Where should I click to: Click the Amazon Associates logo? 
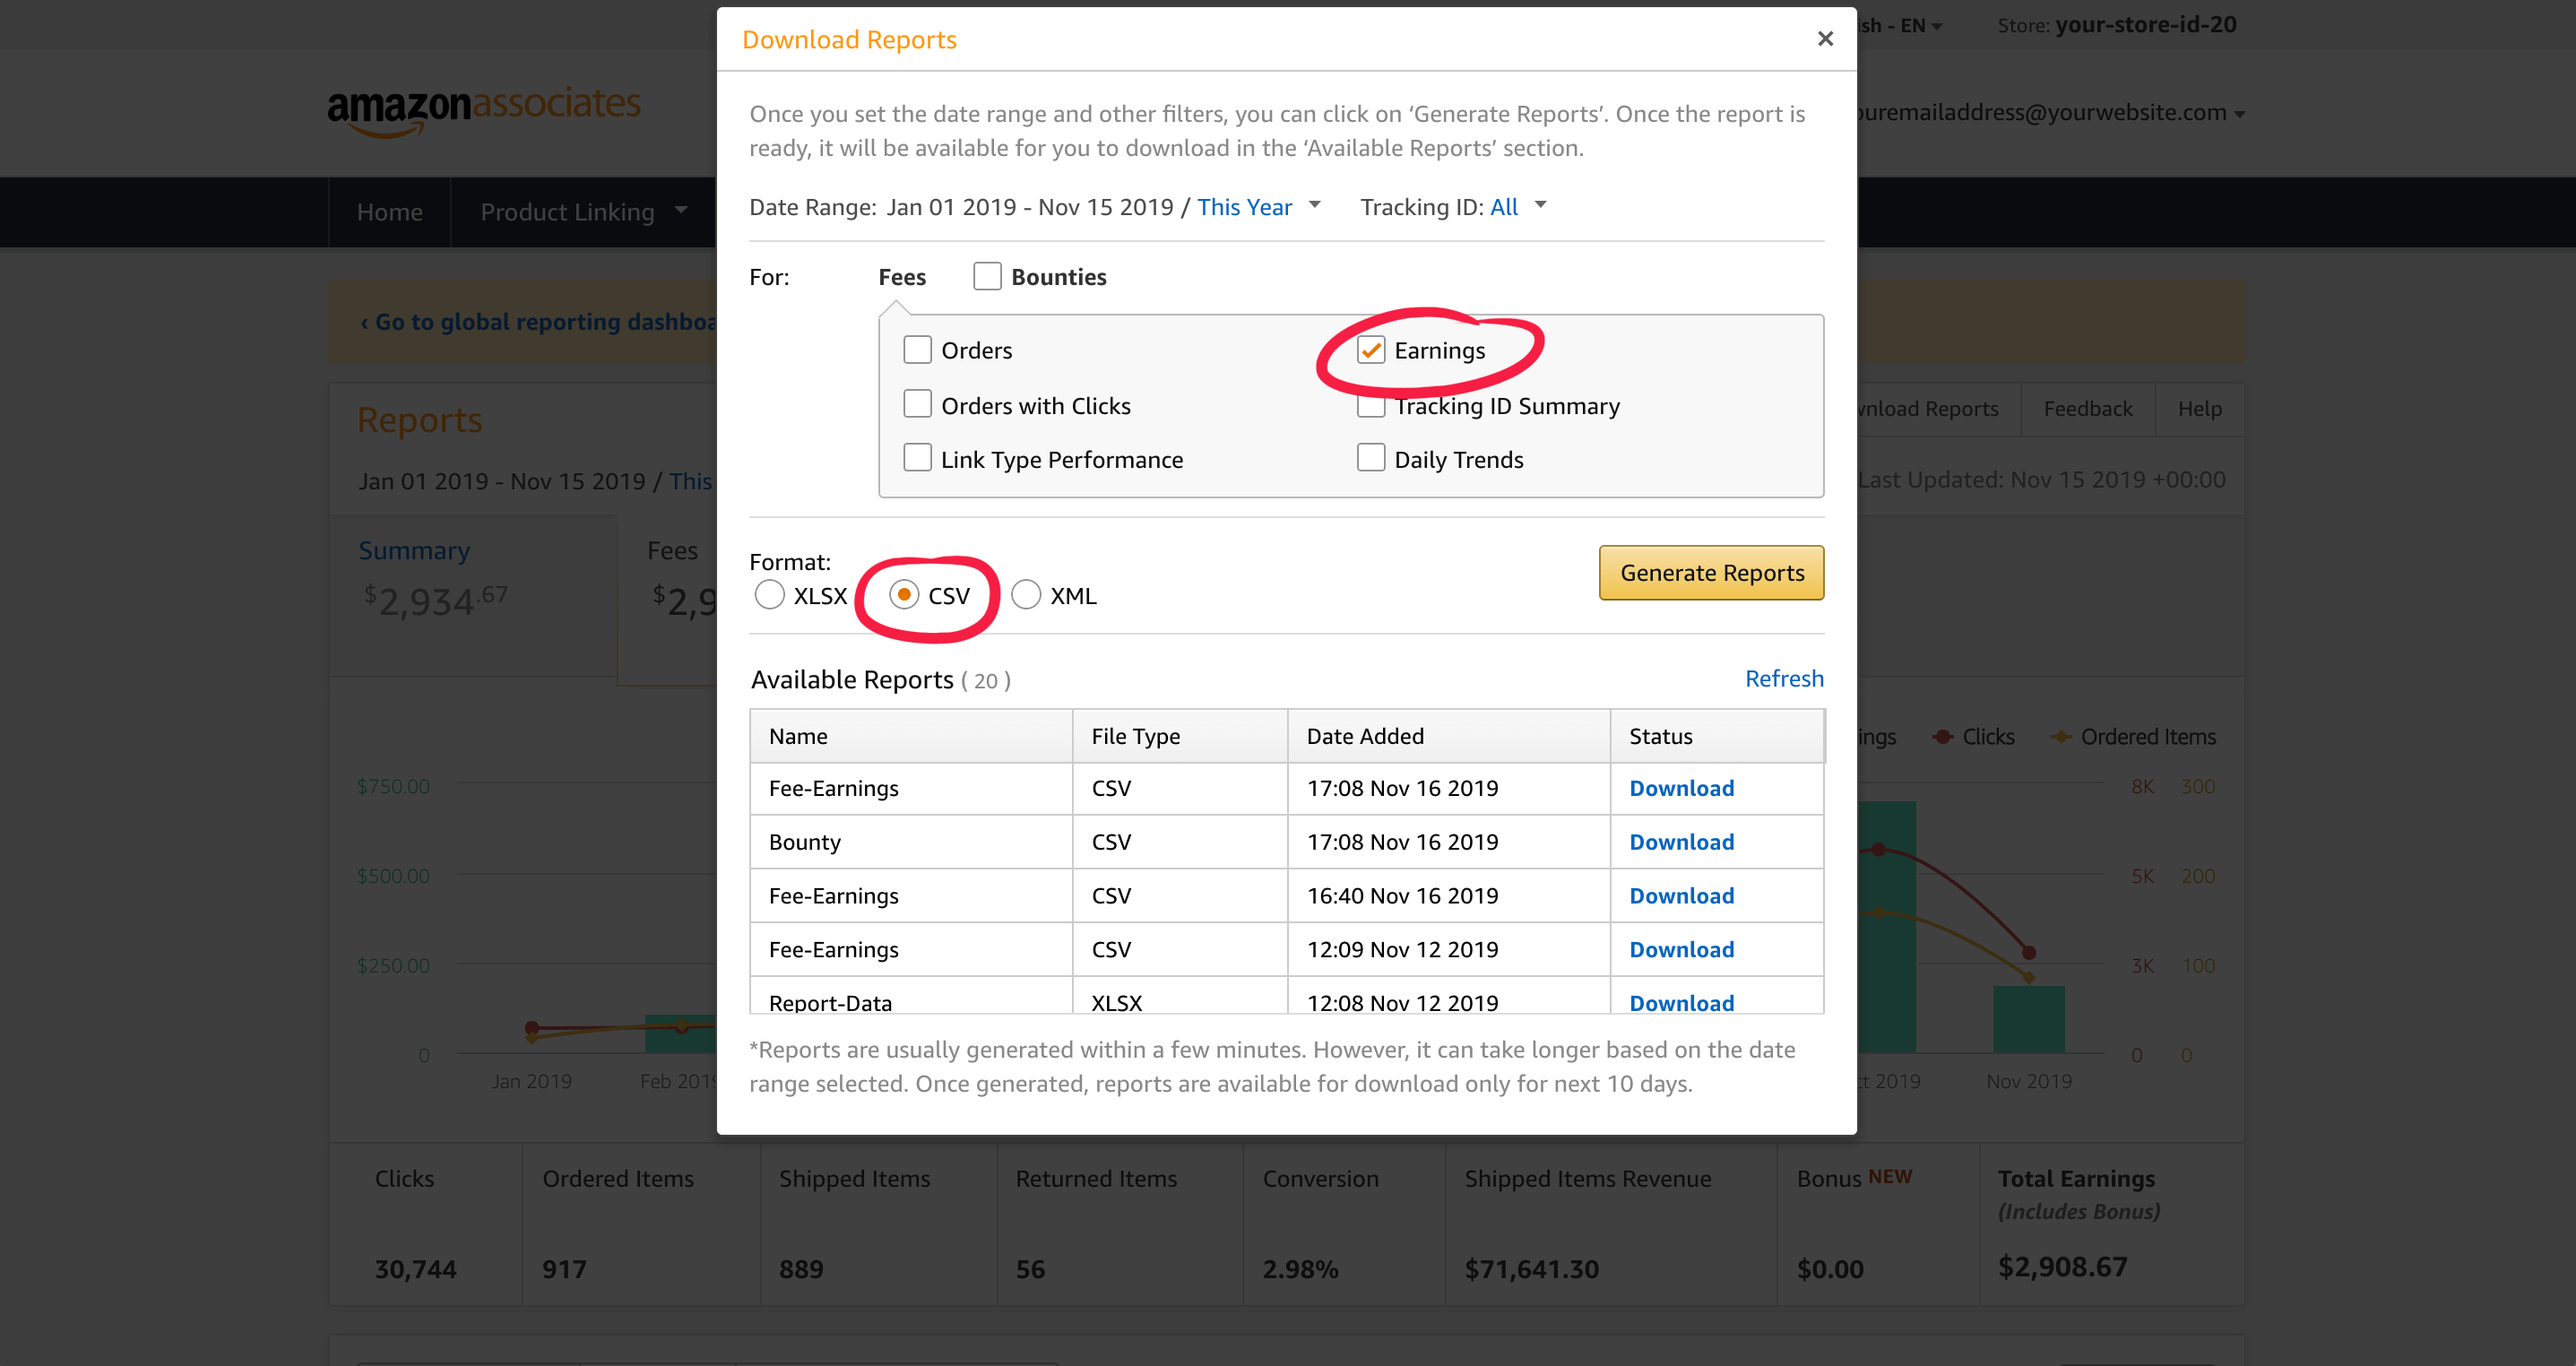coord(484,109)
